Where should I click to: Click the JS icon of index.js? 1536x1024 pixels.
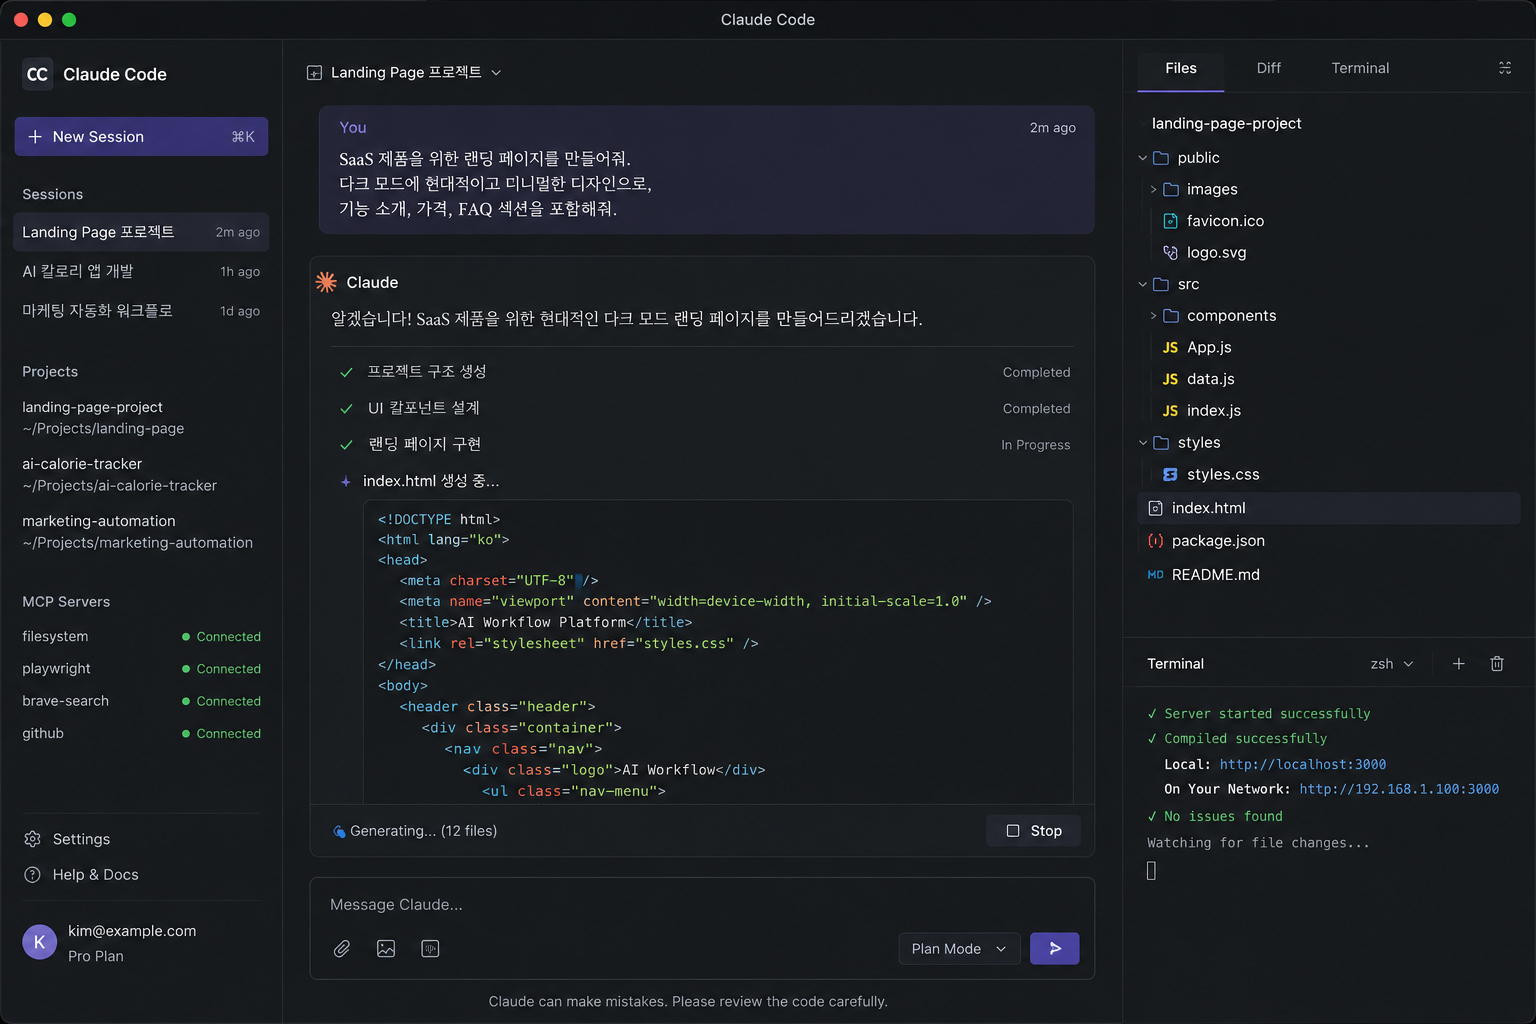(x=1170, y=411)
